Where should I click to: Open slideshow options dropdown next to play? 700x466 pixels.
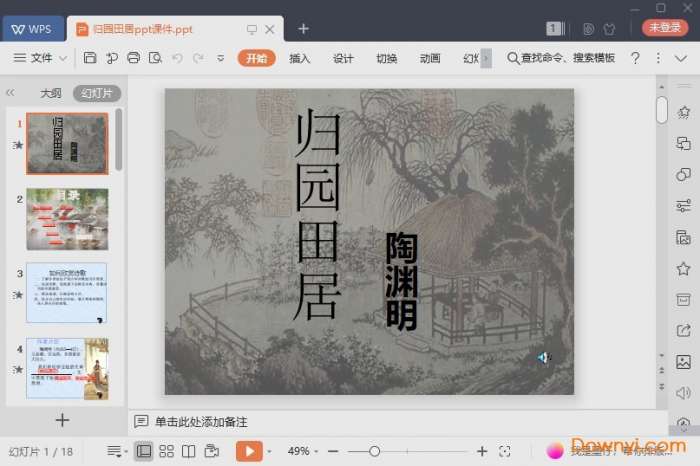pos(269,452)
